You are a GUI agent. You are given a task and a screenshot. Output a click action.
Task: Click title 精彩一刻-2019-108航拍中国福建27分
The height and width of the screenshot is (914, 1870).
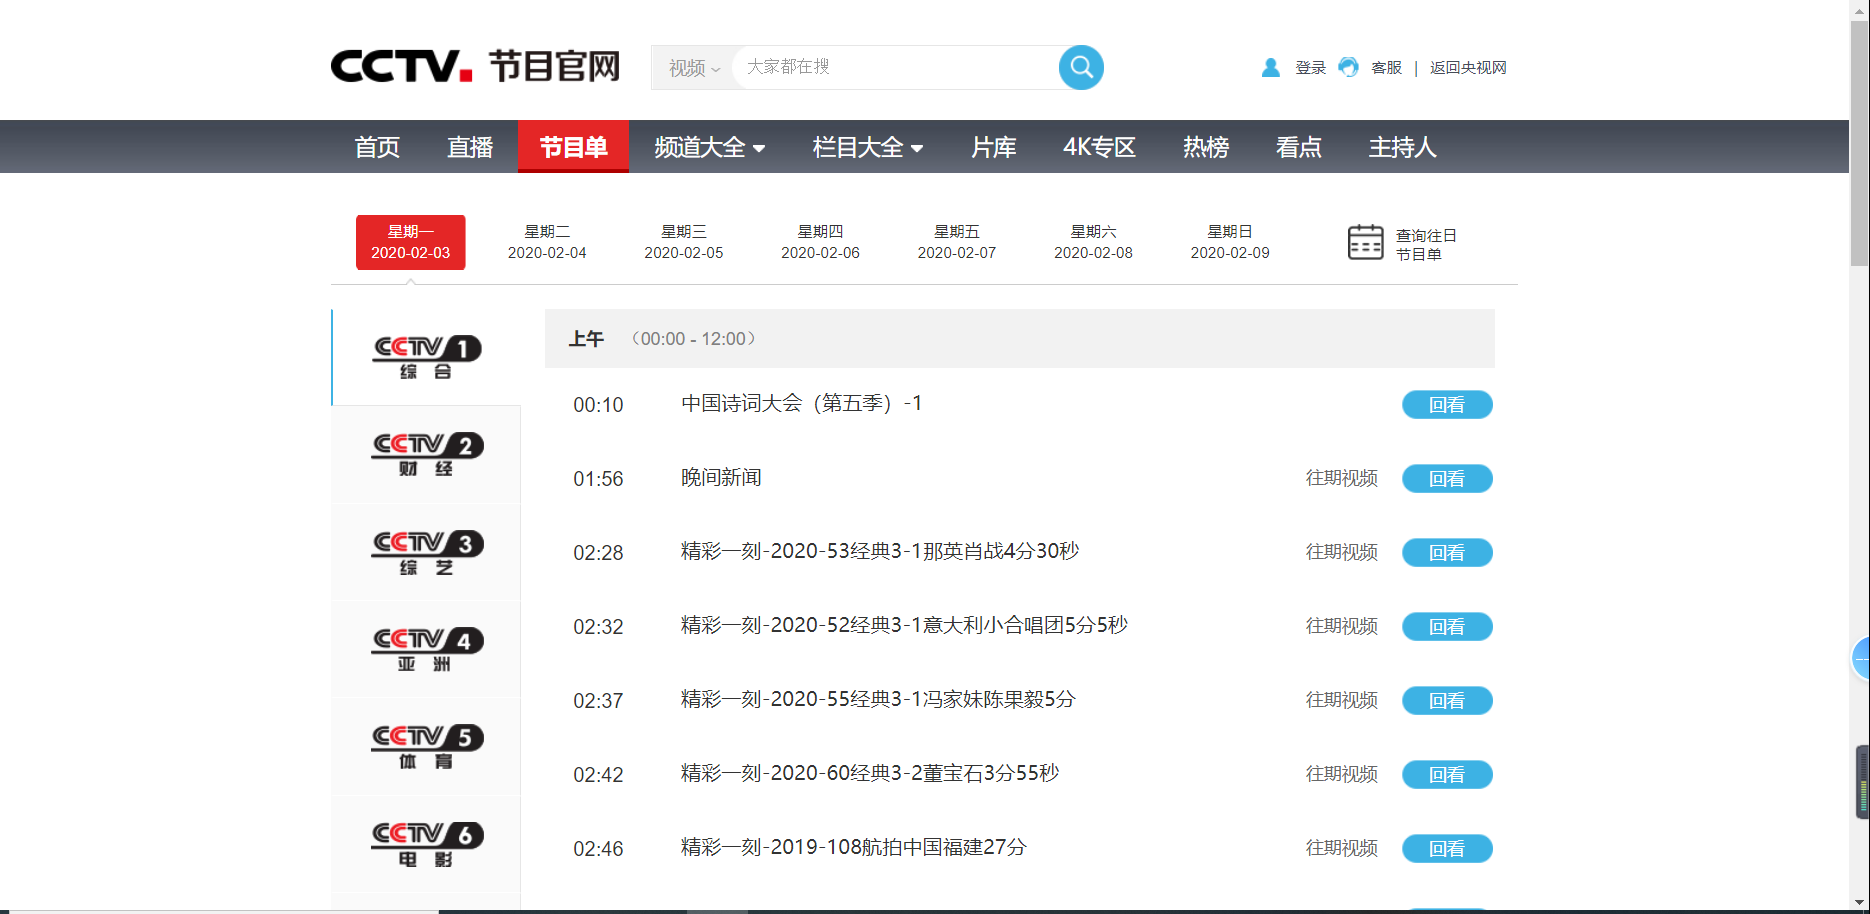(853, 847)
